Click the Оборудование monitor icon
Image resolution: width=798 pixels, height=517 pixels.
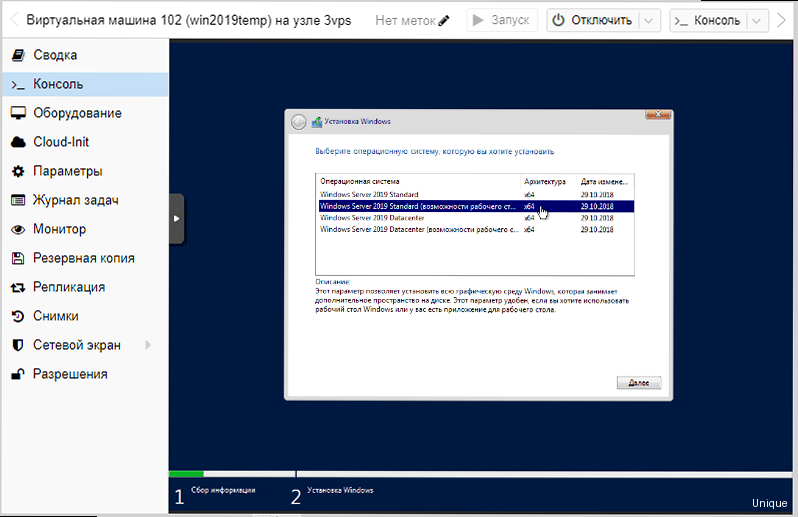(x=17, y=113)
